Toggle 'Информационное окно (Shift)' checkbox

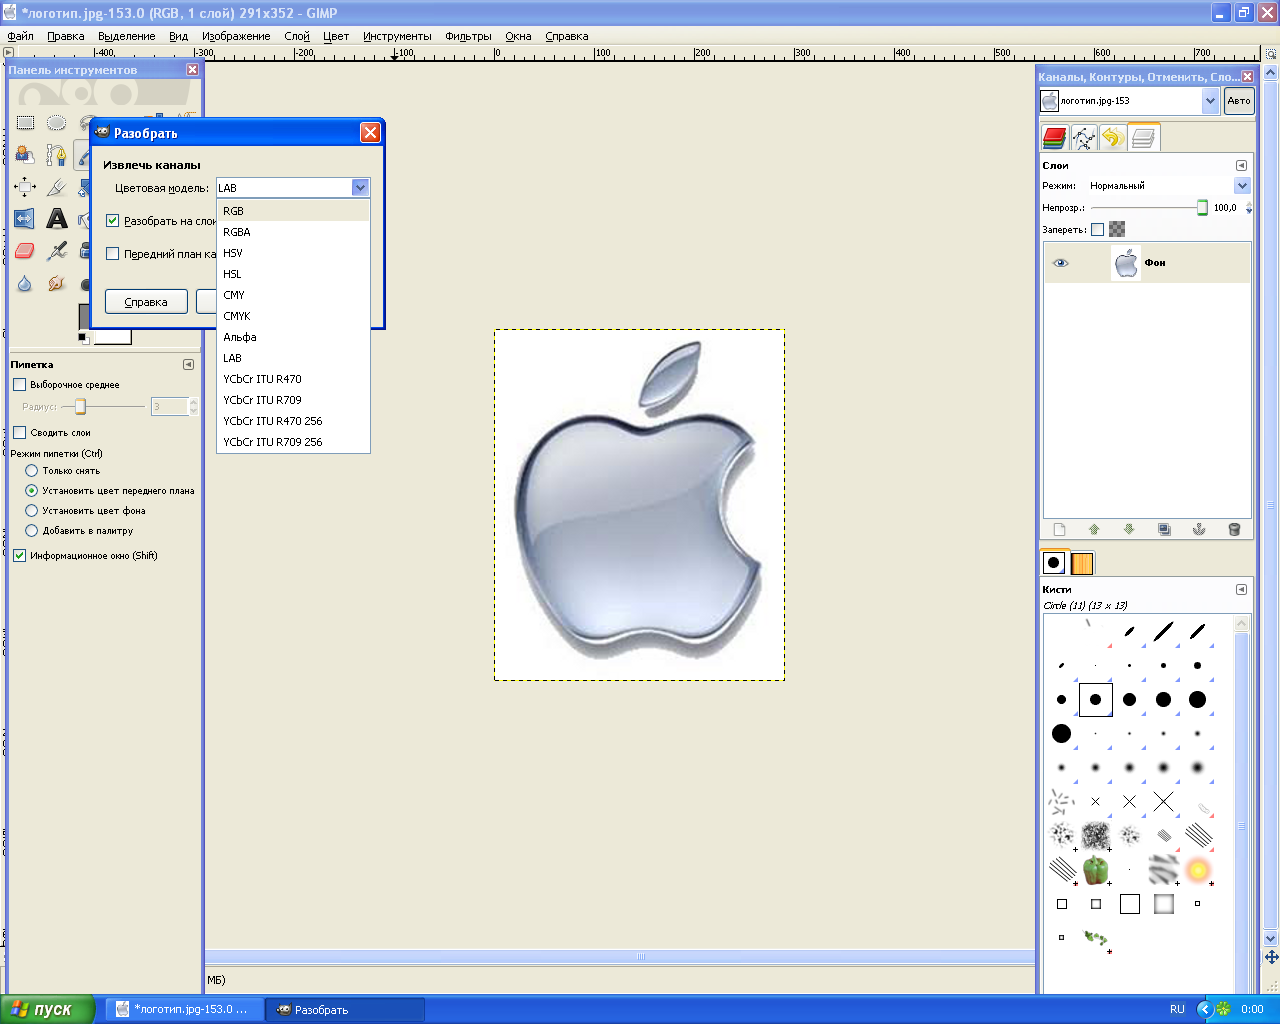(19, 556)
